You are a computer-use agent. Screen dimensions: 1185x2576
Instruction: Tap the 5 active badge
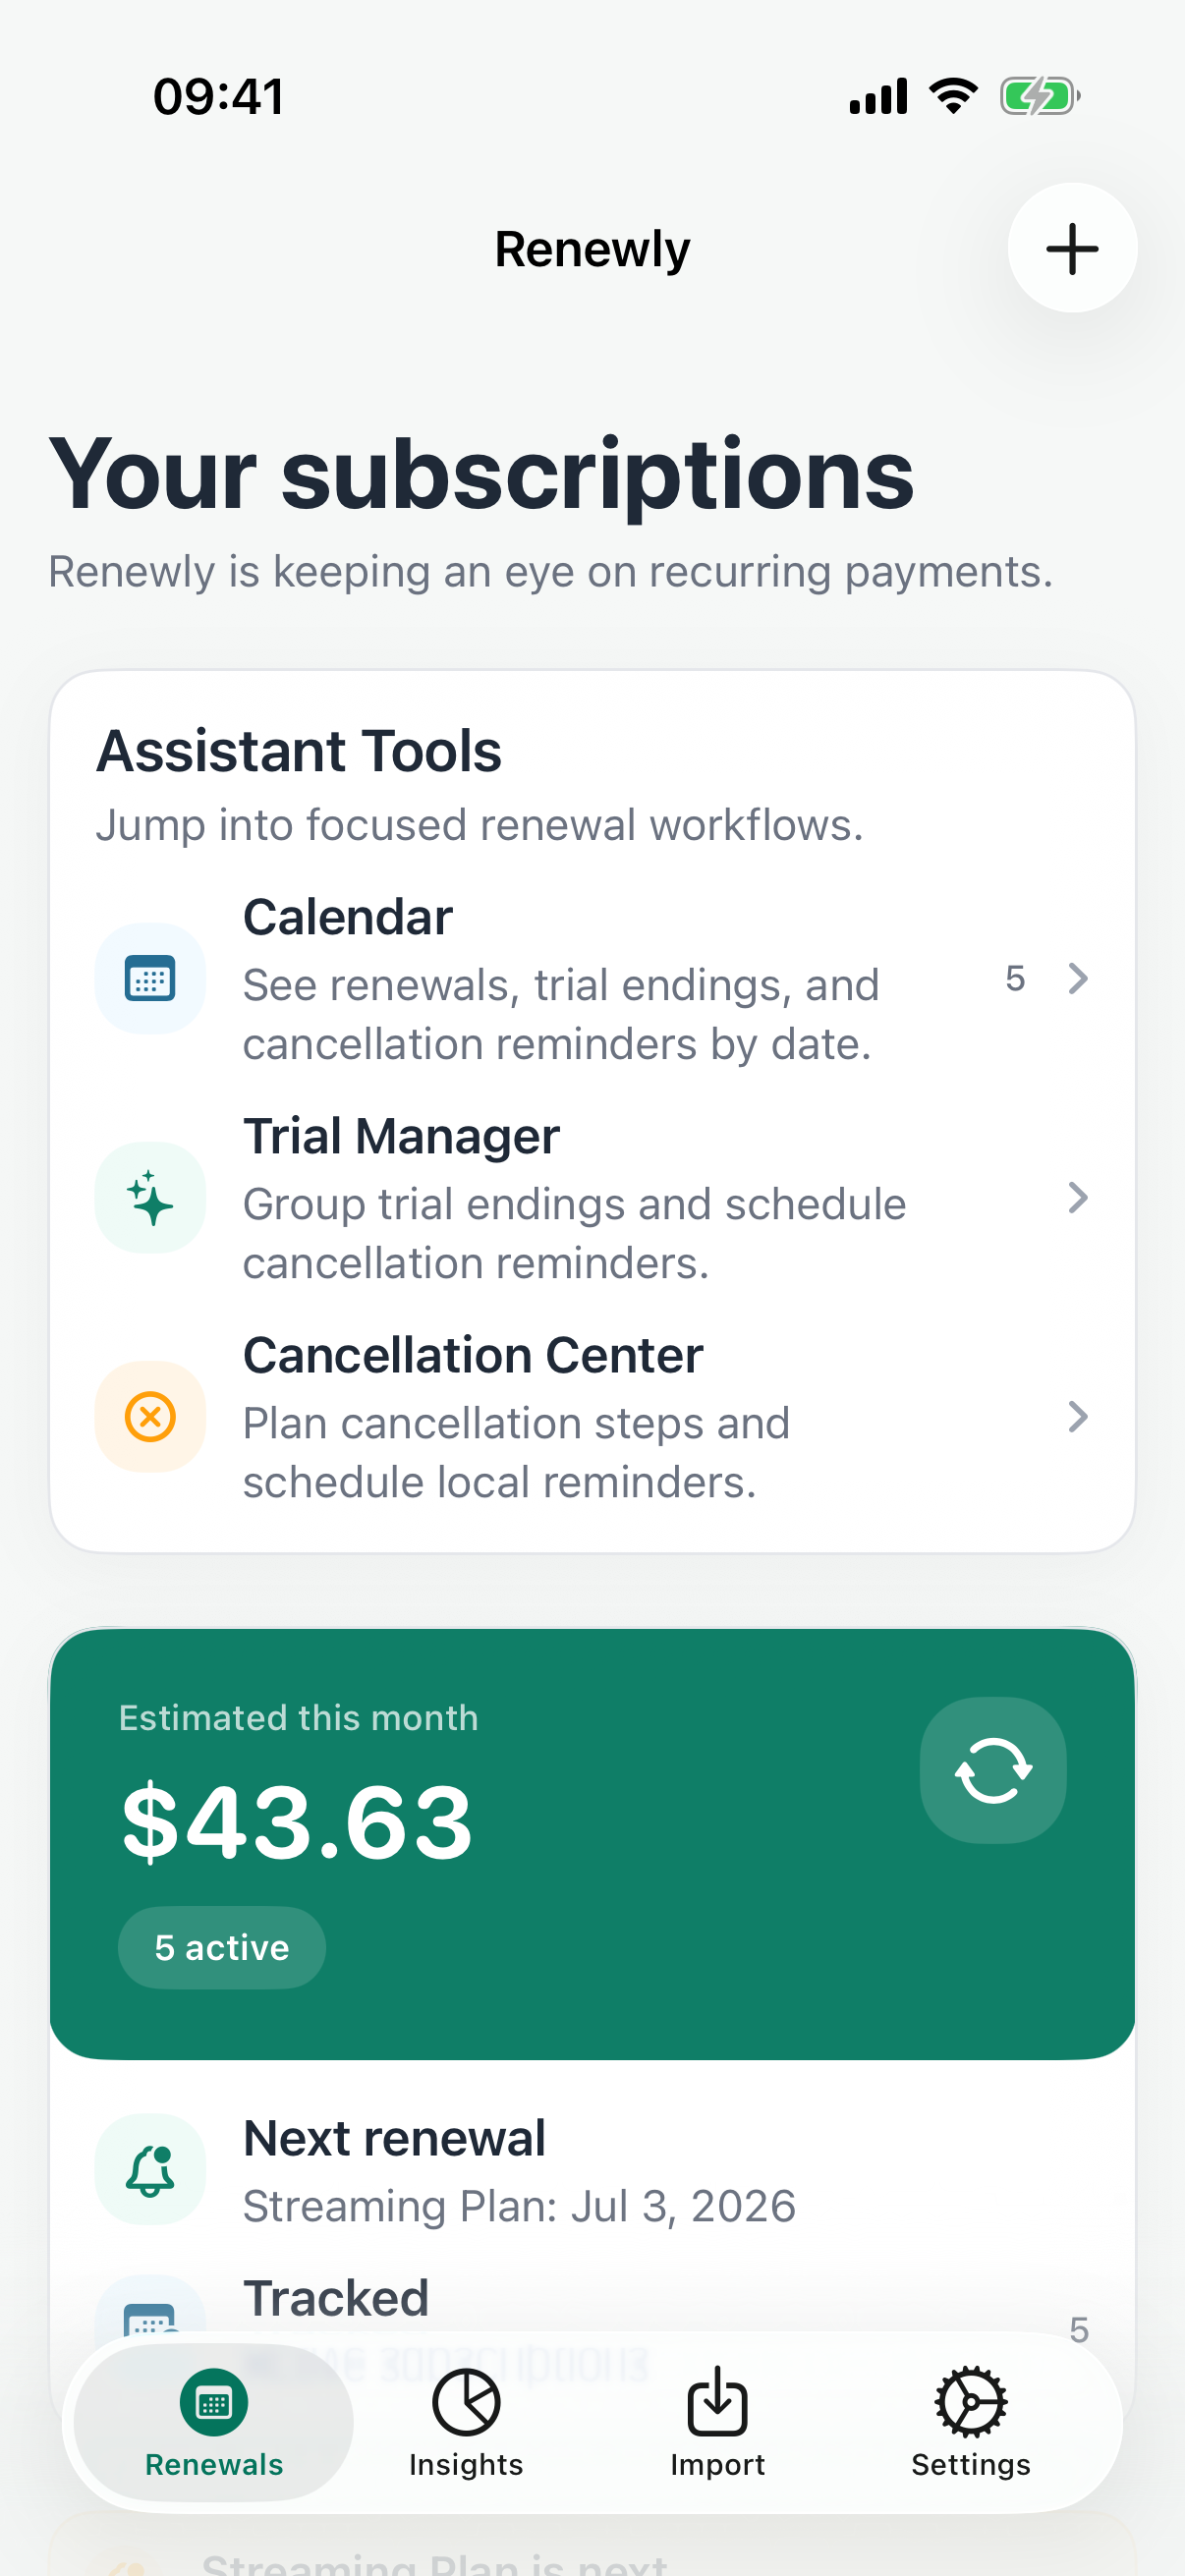pyautogui.click(x=222, y=1947)
